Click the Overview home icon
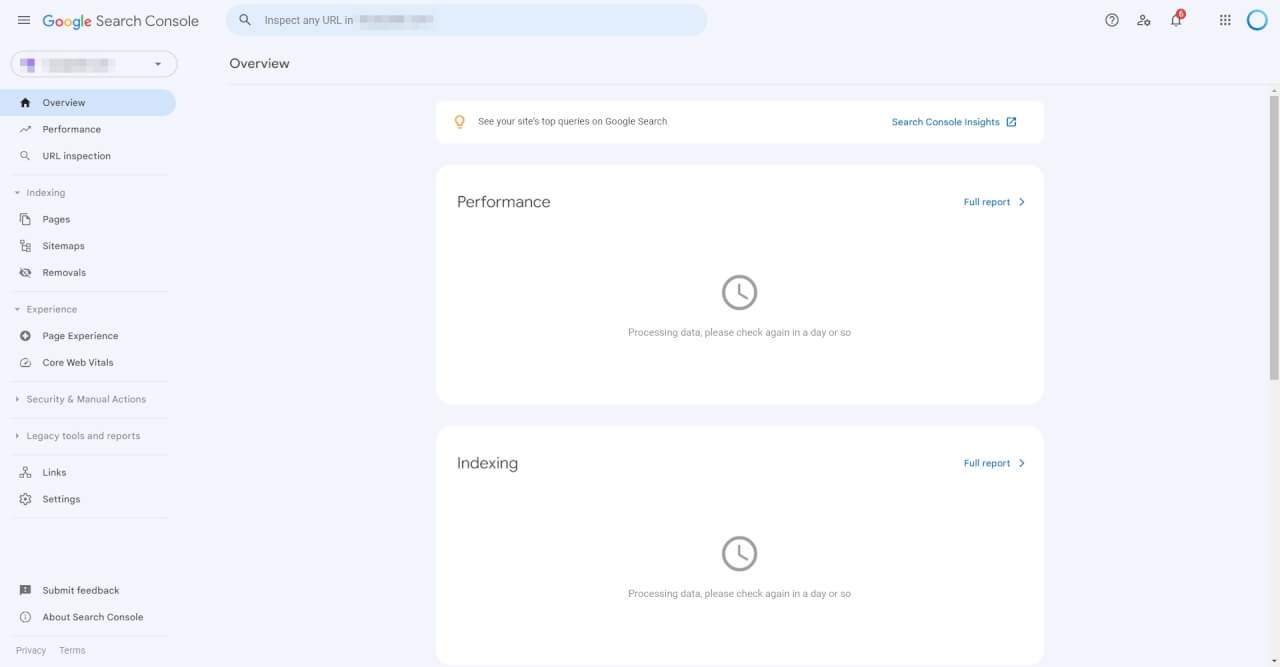Viewport: 1280px width, 667px height. coord(25,103)
